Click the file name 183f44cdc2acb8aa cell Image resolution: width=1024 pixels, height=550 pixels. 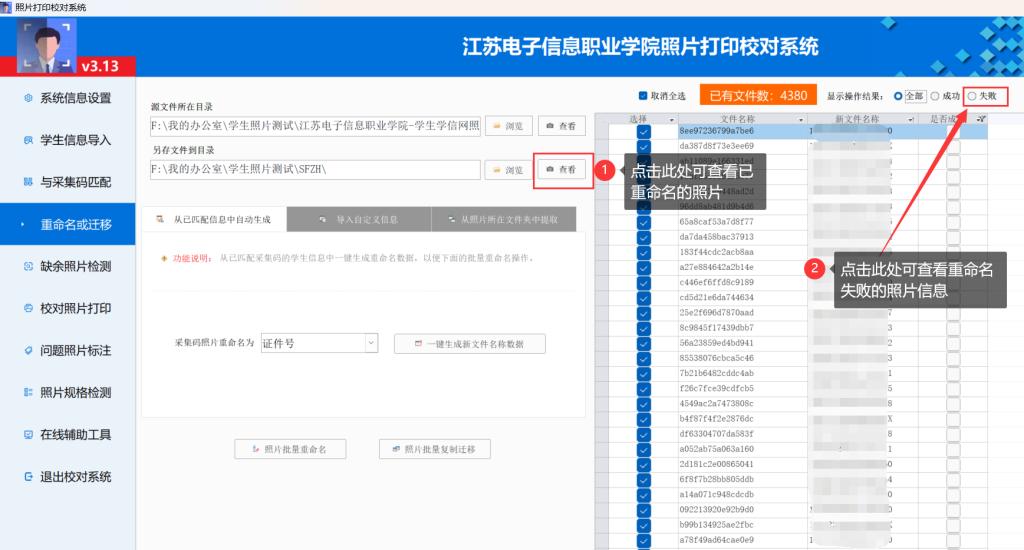point(743,252)
